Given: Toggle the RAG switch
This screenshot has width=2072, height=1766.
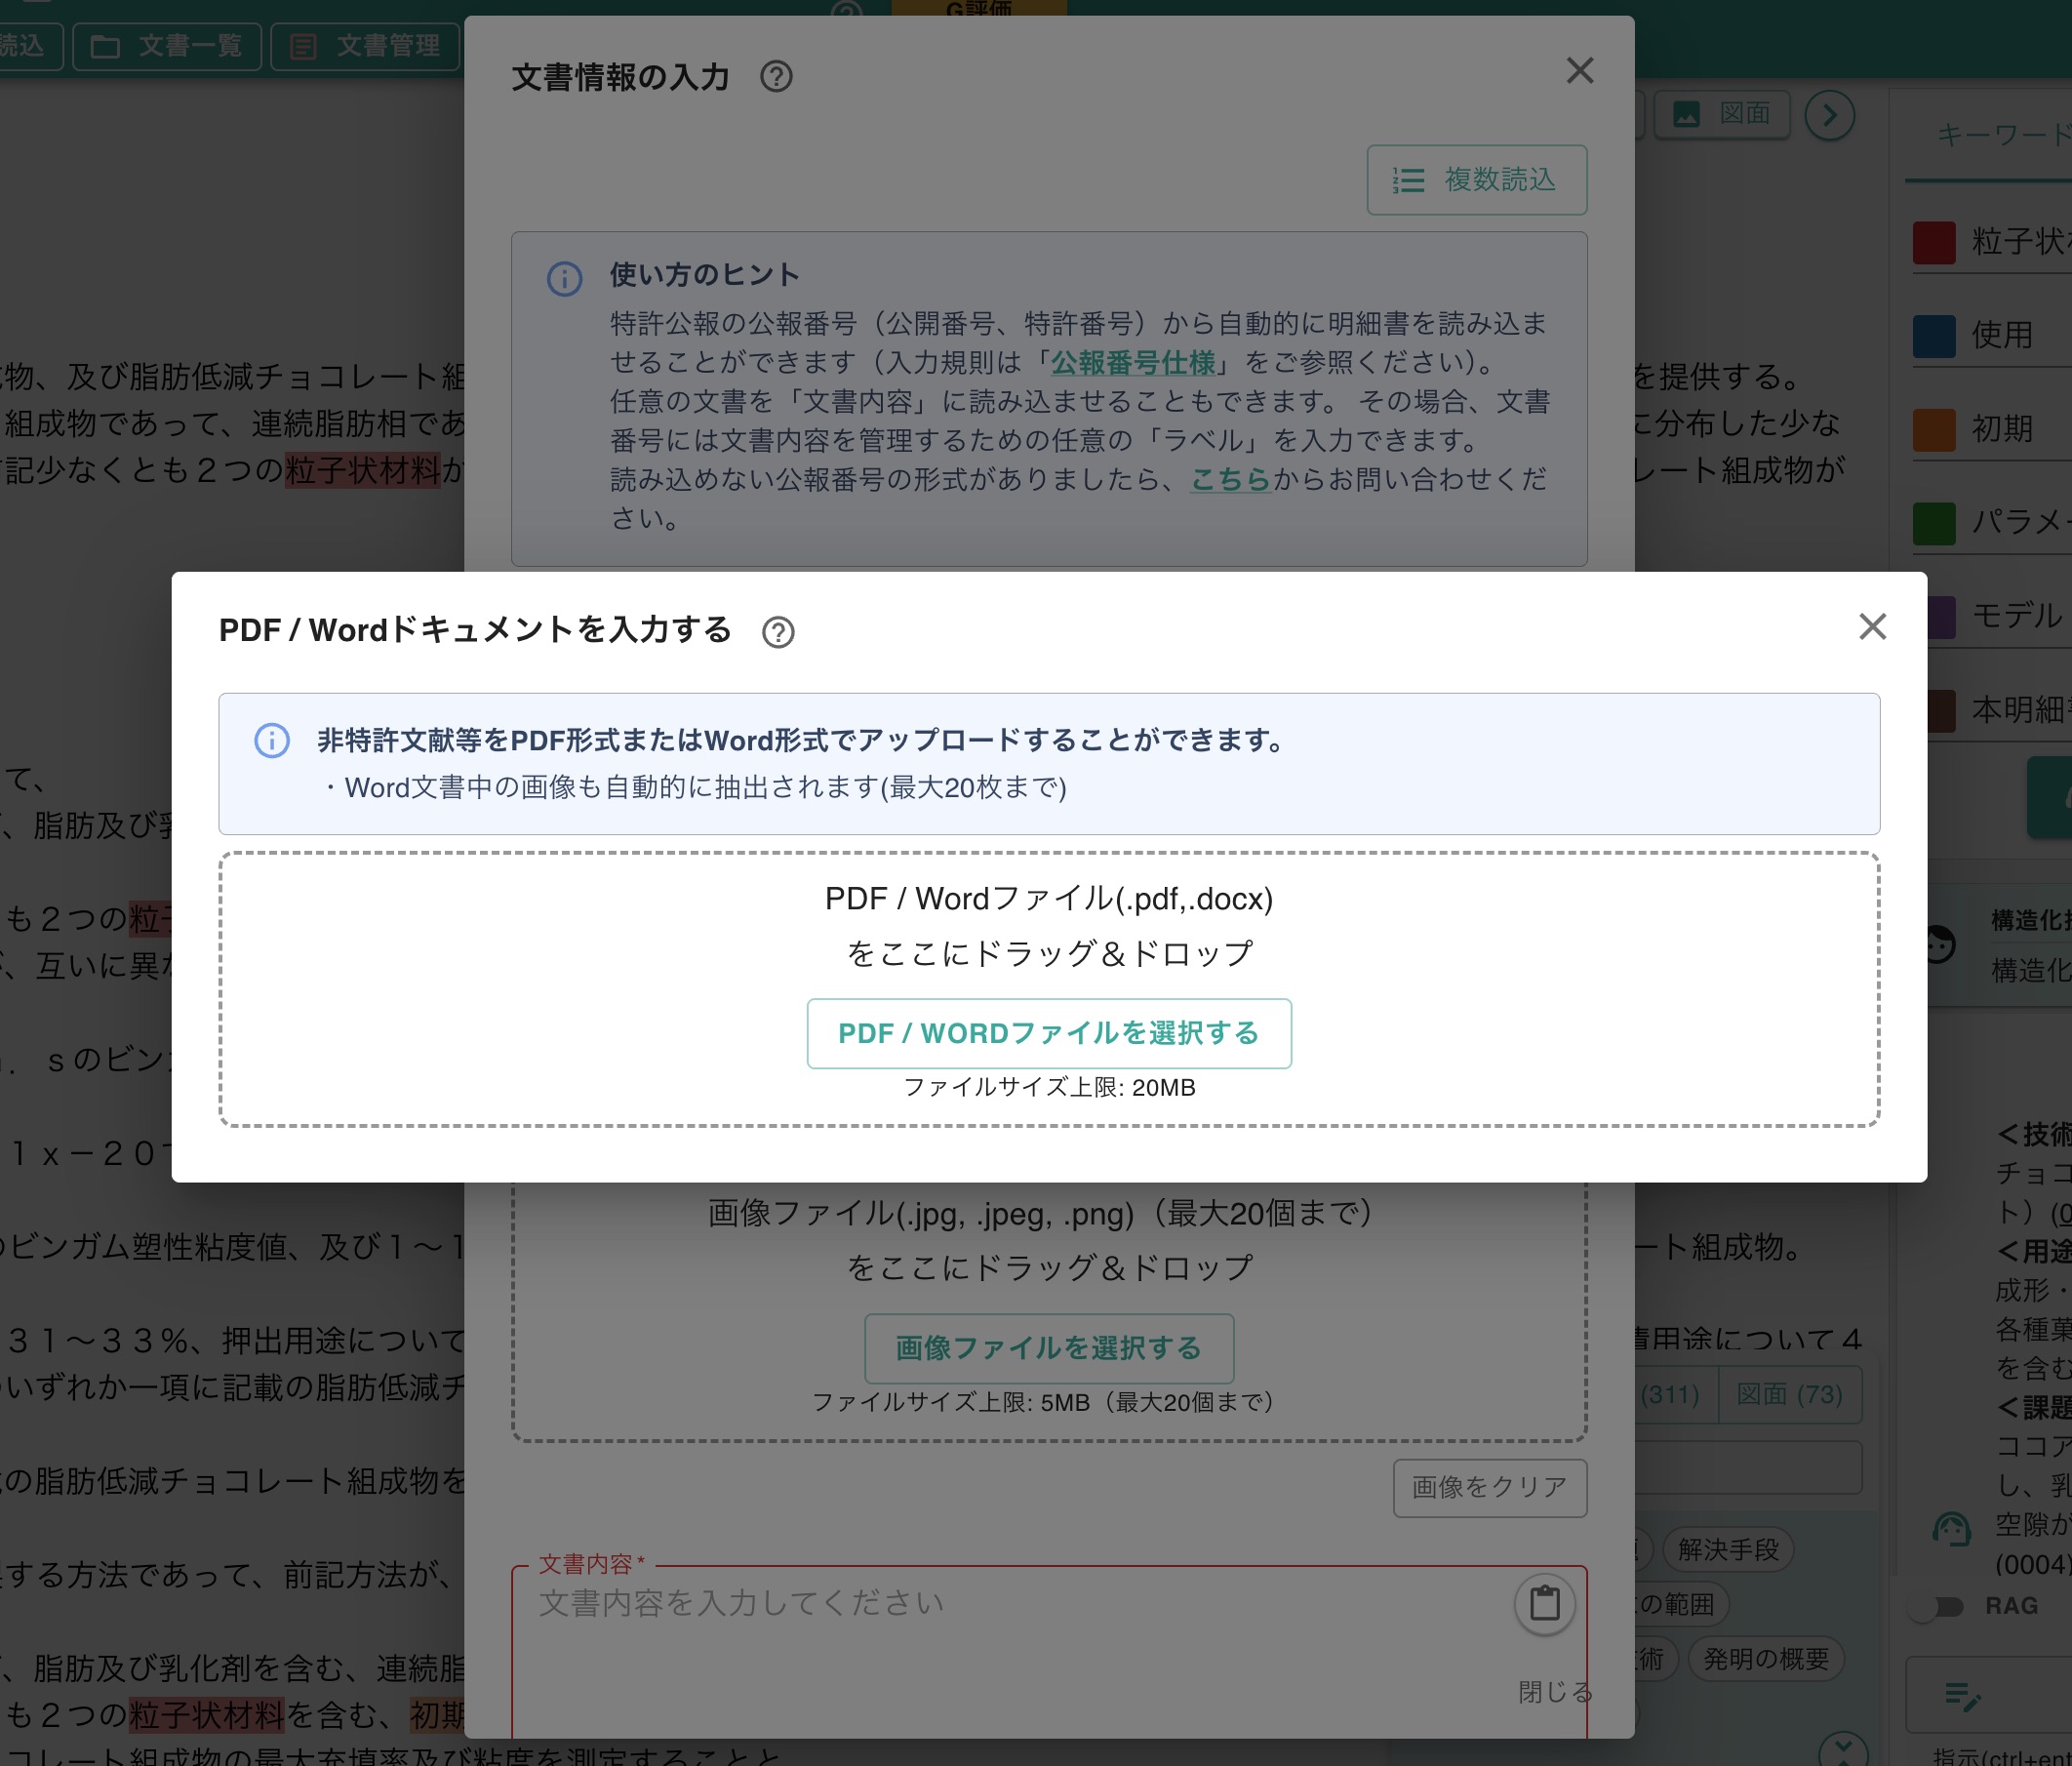Looking at the screenshot, I should pos(1939,1606).
